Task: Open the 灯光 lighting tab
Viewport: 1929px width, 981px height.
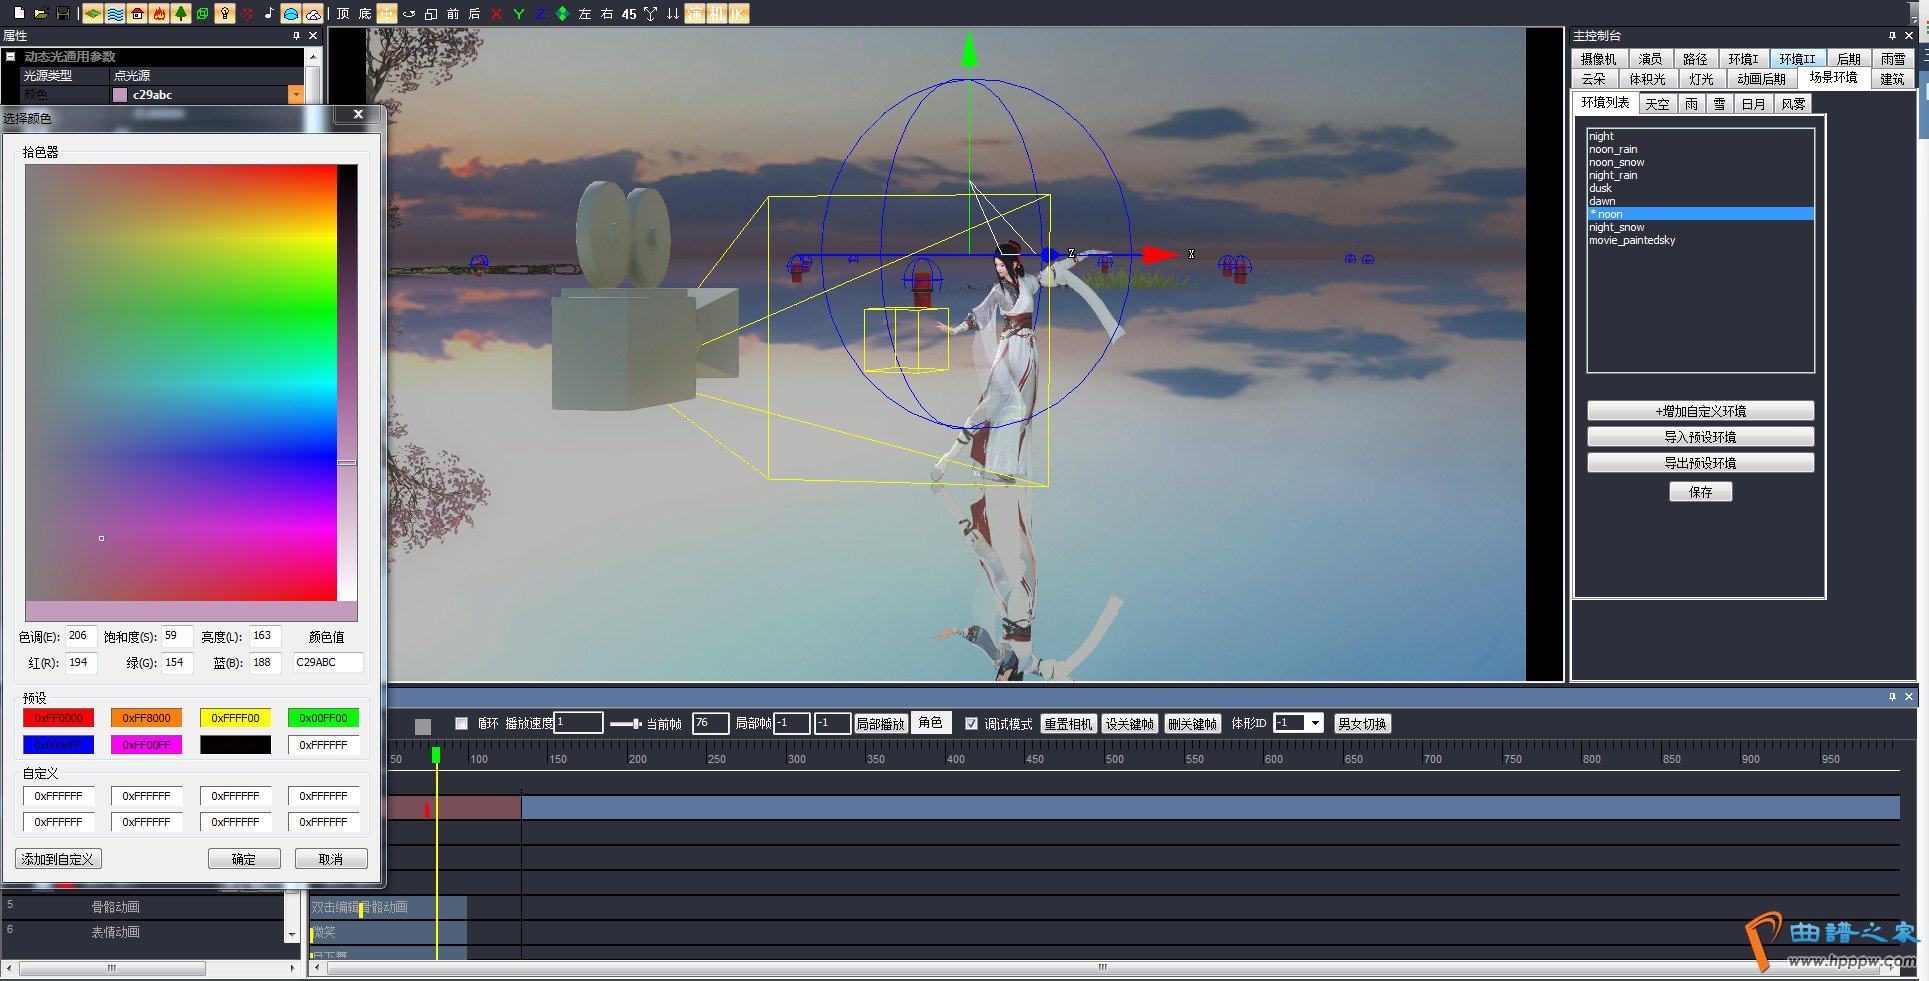Action: [1701, 79]
